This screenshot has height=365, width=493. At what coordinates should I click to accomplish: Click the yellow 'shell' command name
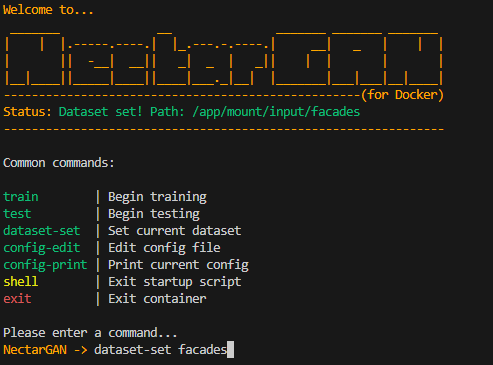[21, 282]
